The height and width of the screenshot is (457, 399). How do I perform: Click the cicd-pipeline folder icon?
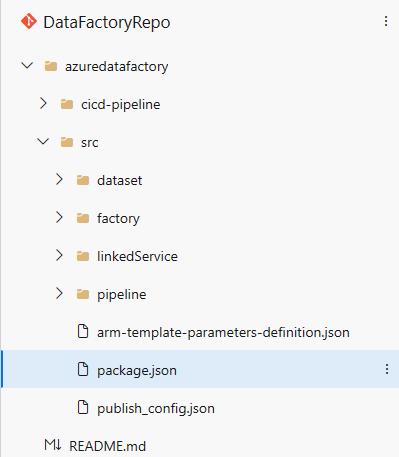click(x=67, y=104)
